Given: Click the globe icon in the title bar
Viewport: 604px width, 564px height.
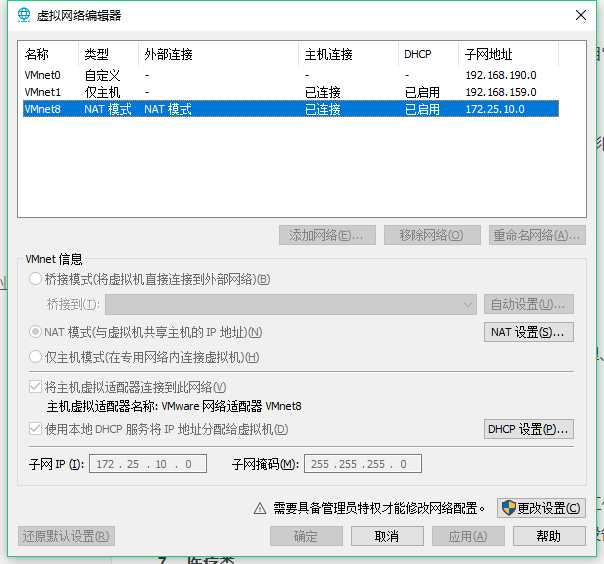Looking at the screenshot, I should (24, 15).
